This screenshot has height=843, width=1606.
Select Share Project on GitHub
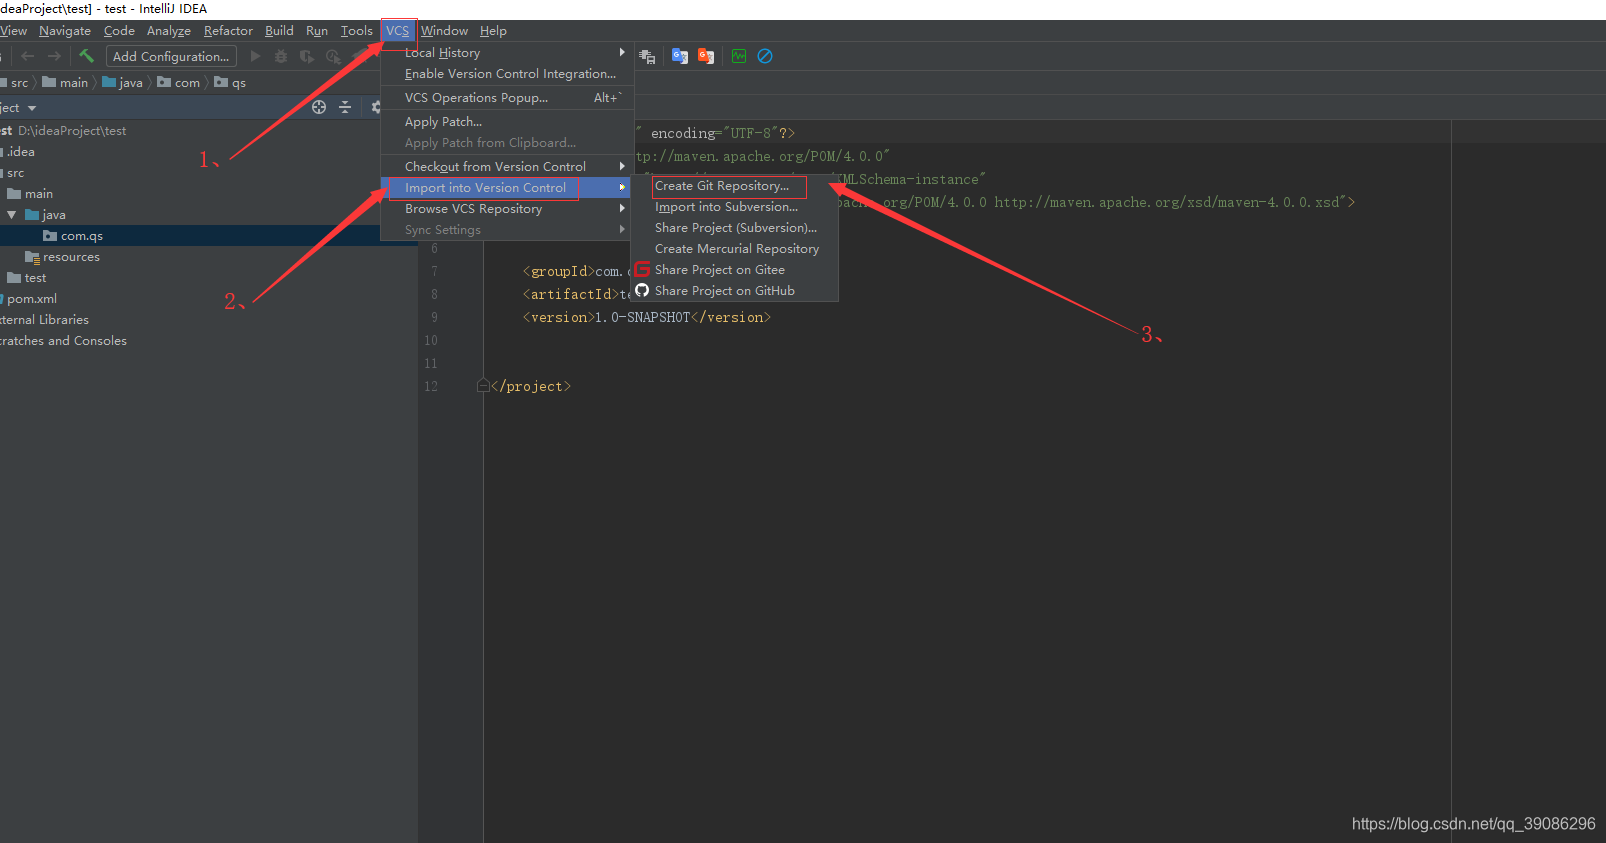click(x=734, y=291)
